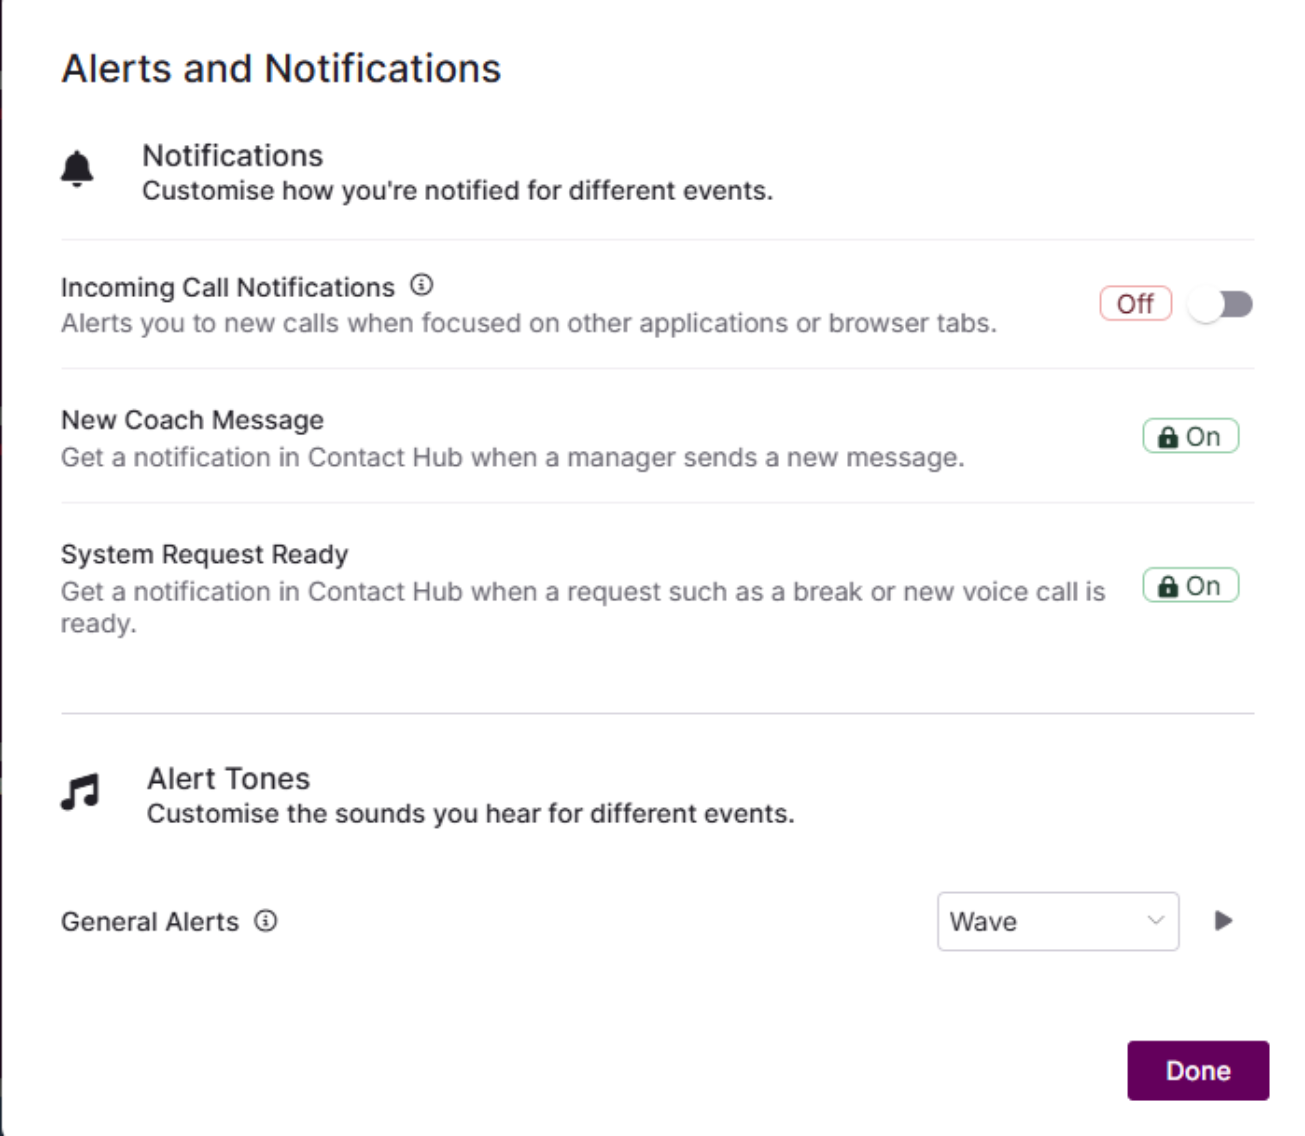Click lock icon on System Request Ready badge
The height and width of the screenshot is (1136, 1305).
tap(1167, 587)
